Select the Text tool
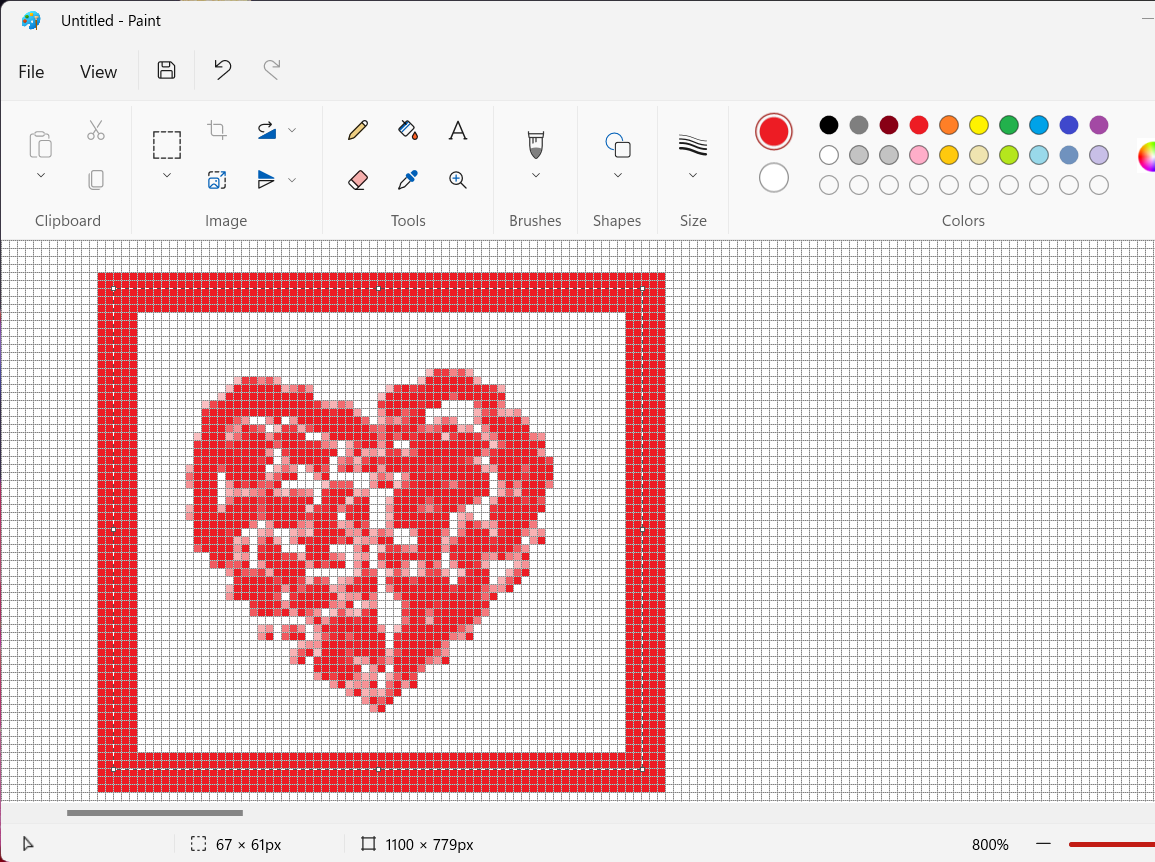Image resolution: width=1155 pixels, height=862 pixels. click(457, 130)
